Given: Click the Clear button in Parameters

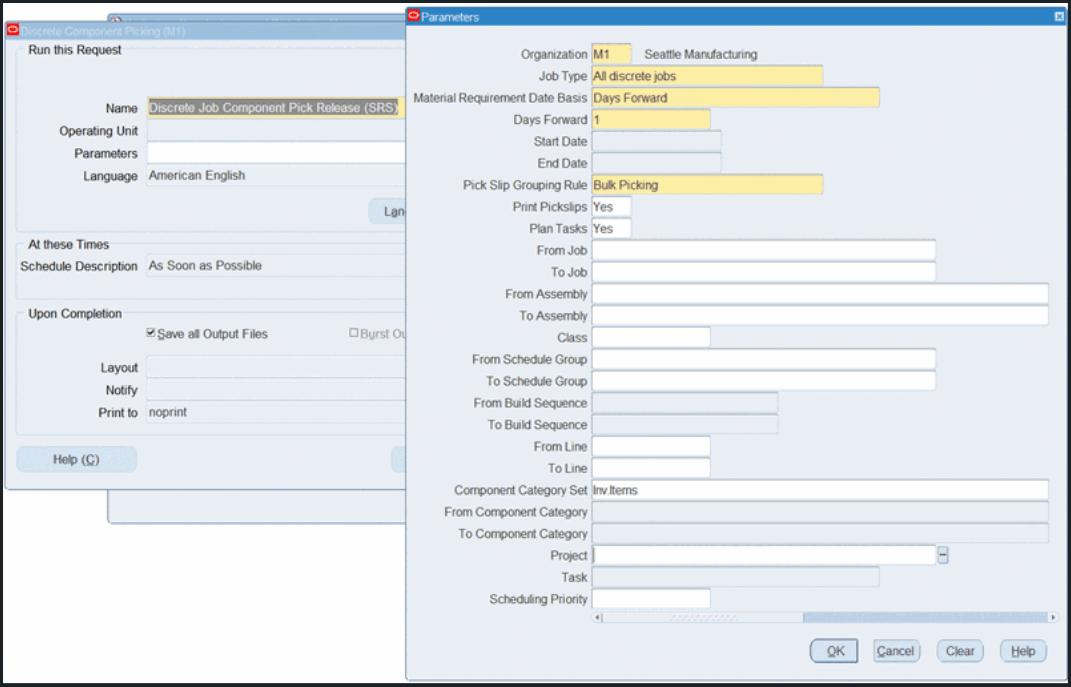Looking at the screenshot, I should tap(960, 651).
